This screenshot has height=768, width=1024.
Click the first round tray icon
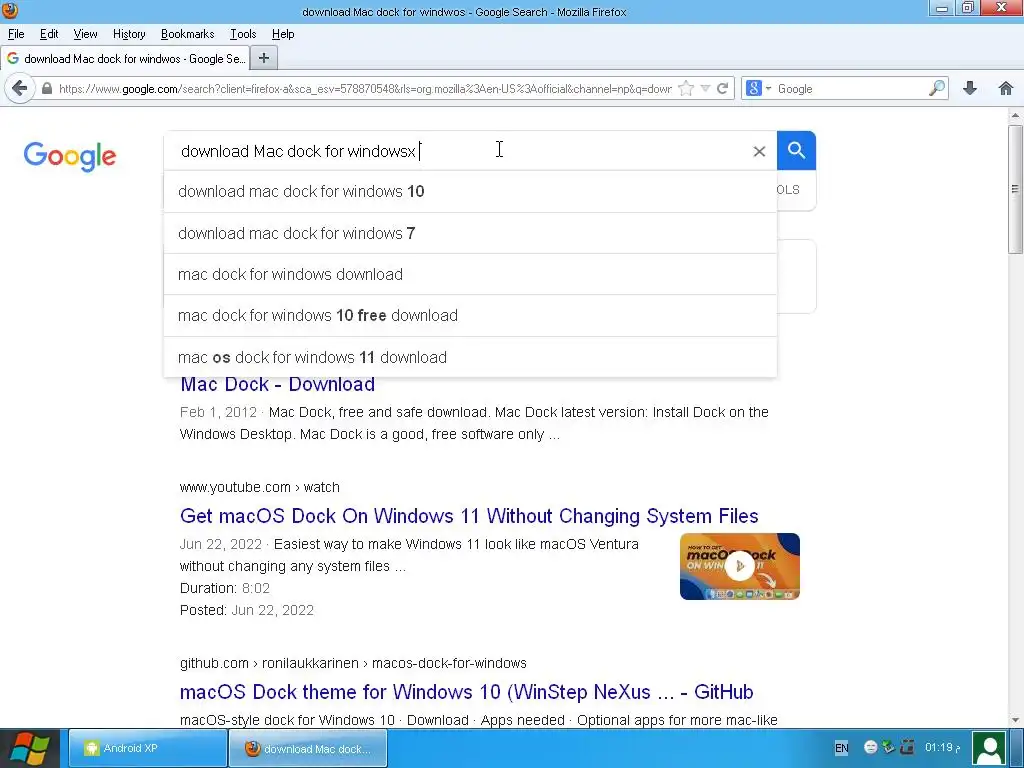(x=871, y=747)
